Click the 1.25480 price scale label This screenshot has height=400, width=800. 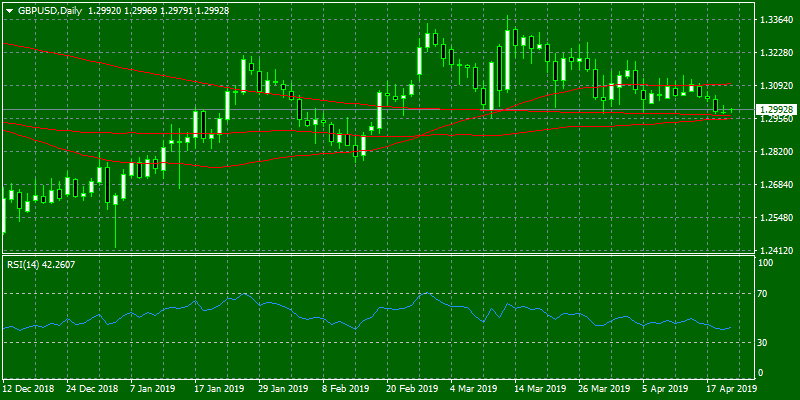point(775,218)
